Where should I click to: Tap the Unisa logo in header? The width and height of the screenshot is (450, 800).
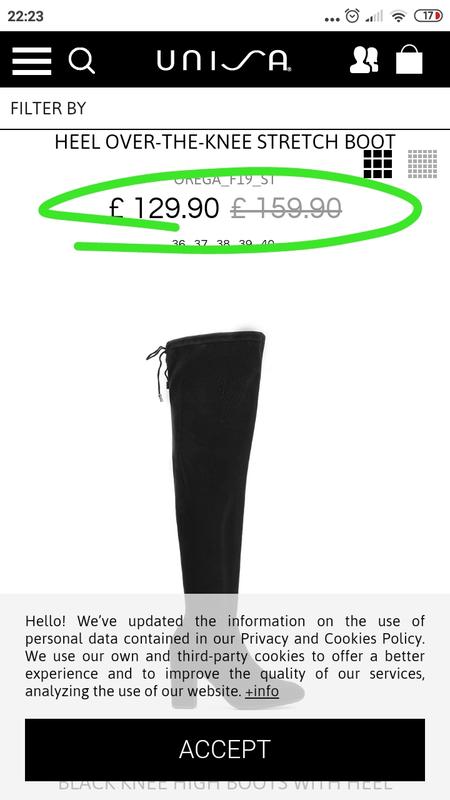[x=224, y=61]
